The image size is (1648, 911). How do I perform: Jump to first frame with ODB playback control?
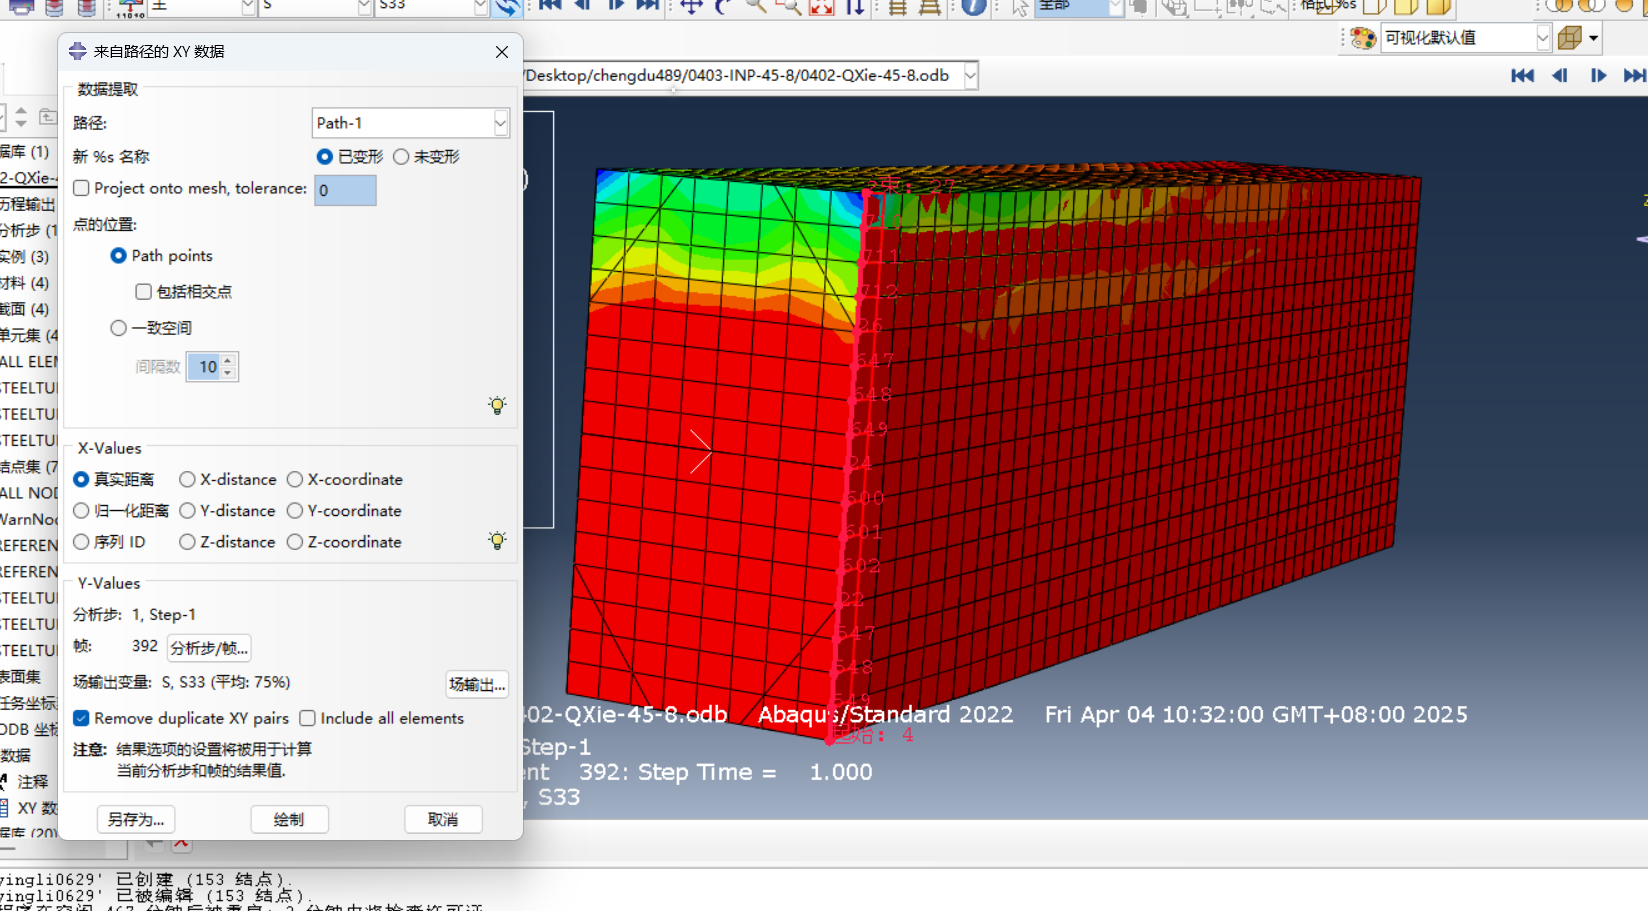coord(1522,76)
